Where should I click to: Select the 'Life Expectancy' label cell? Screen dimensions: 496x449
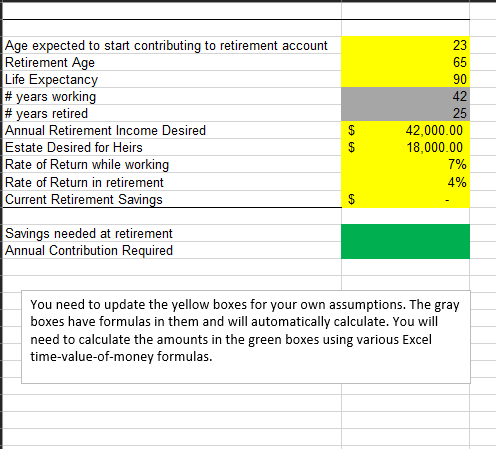click(x=172, y=79)
